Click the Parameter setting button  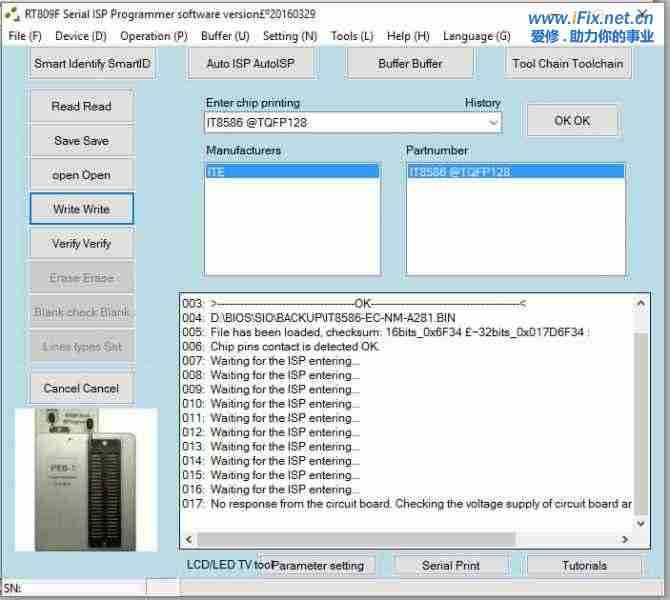coord(319,565)
